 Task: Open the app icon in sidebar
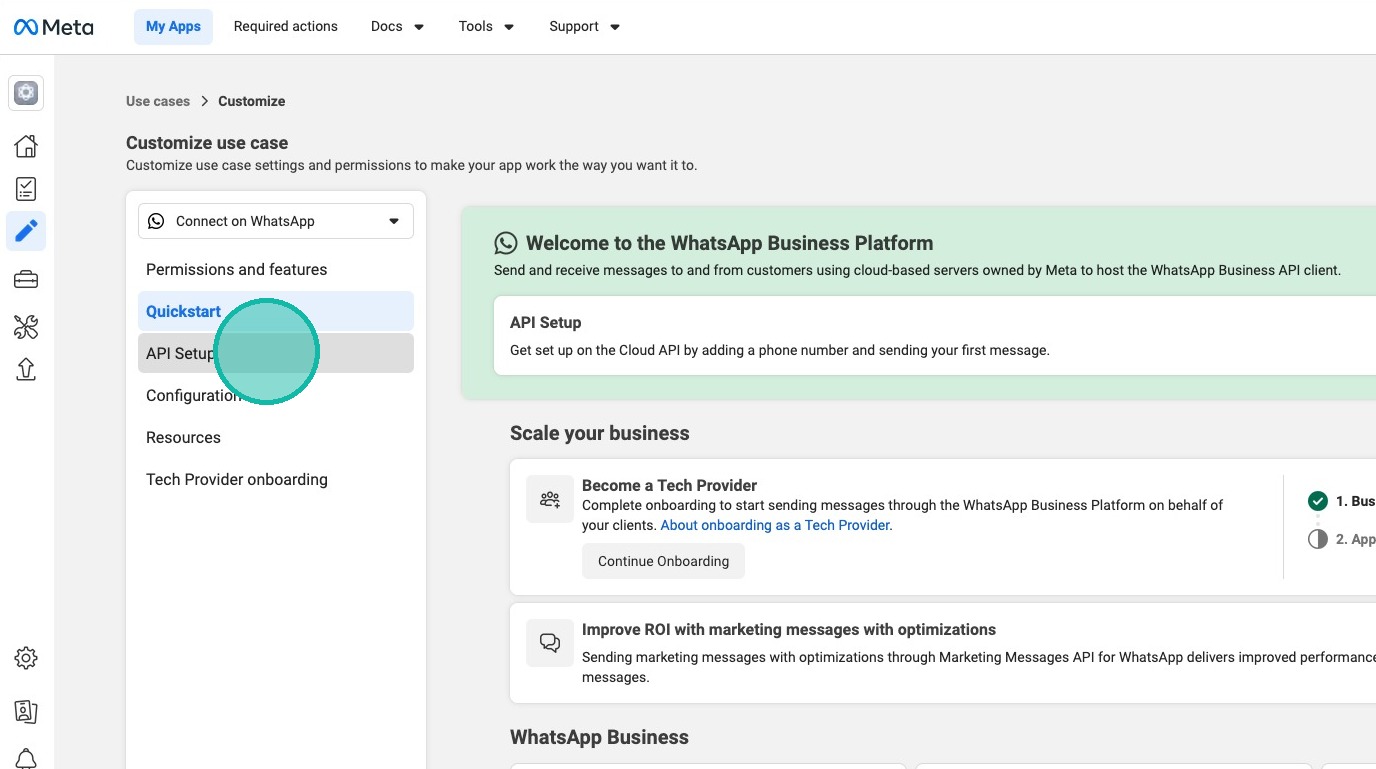(26, 93)
